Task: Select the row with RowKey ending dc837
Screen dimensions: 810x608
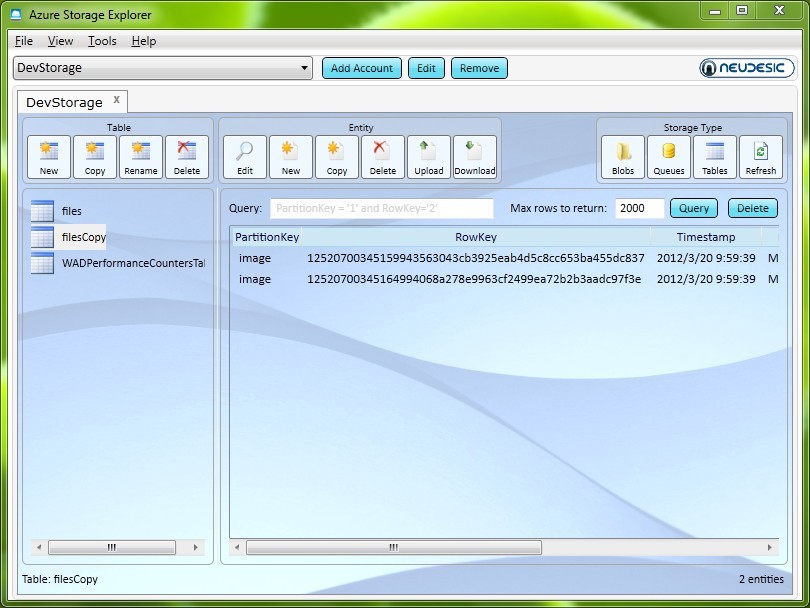Action: coord(505,258)
